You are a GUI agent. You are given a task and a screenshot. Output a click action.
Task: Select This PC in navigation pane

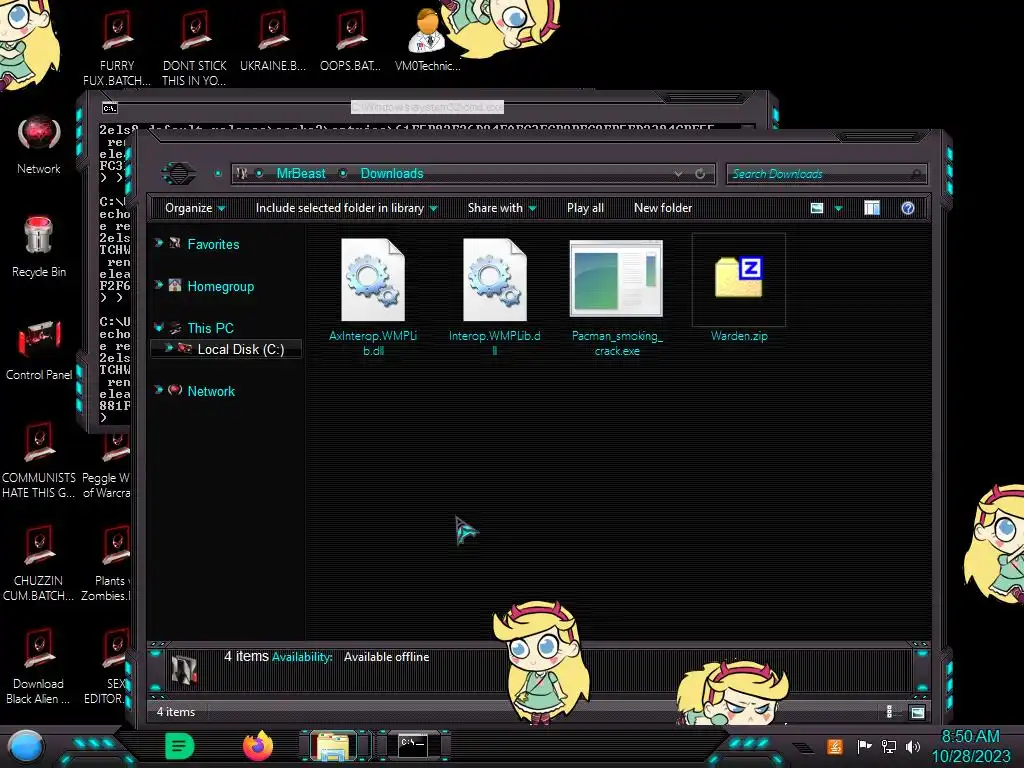(x=210, y=328)
